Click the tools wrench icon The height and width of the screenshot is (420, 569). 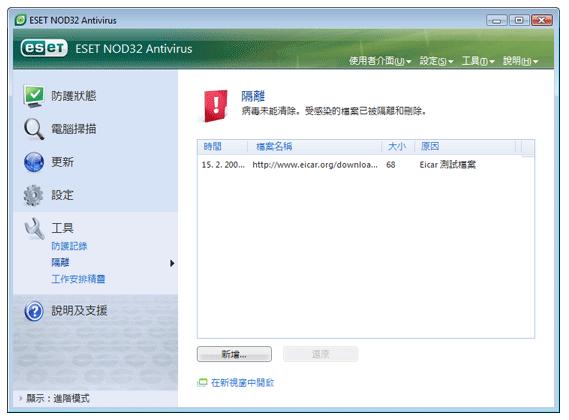click(34, 228)
